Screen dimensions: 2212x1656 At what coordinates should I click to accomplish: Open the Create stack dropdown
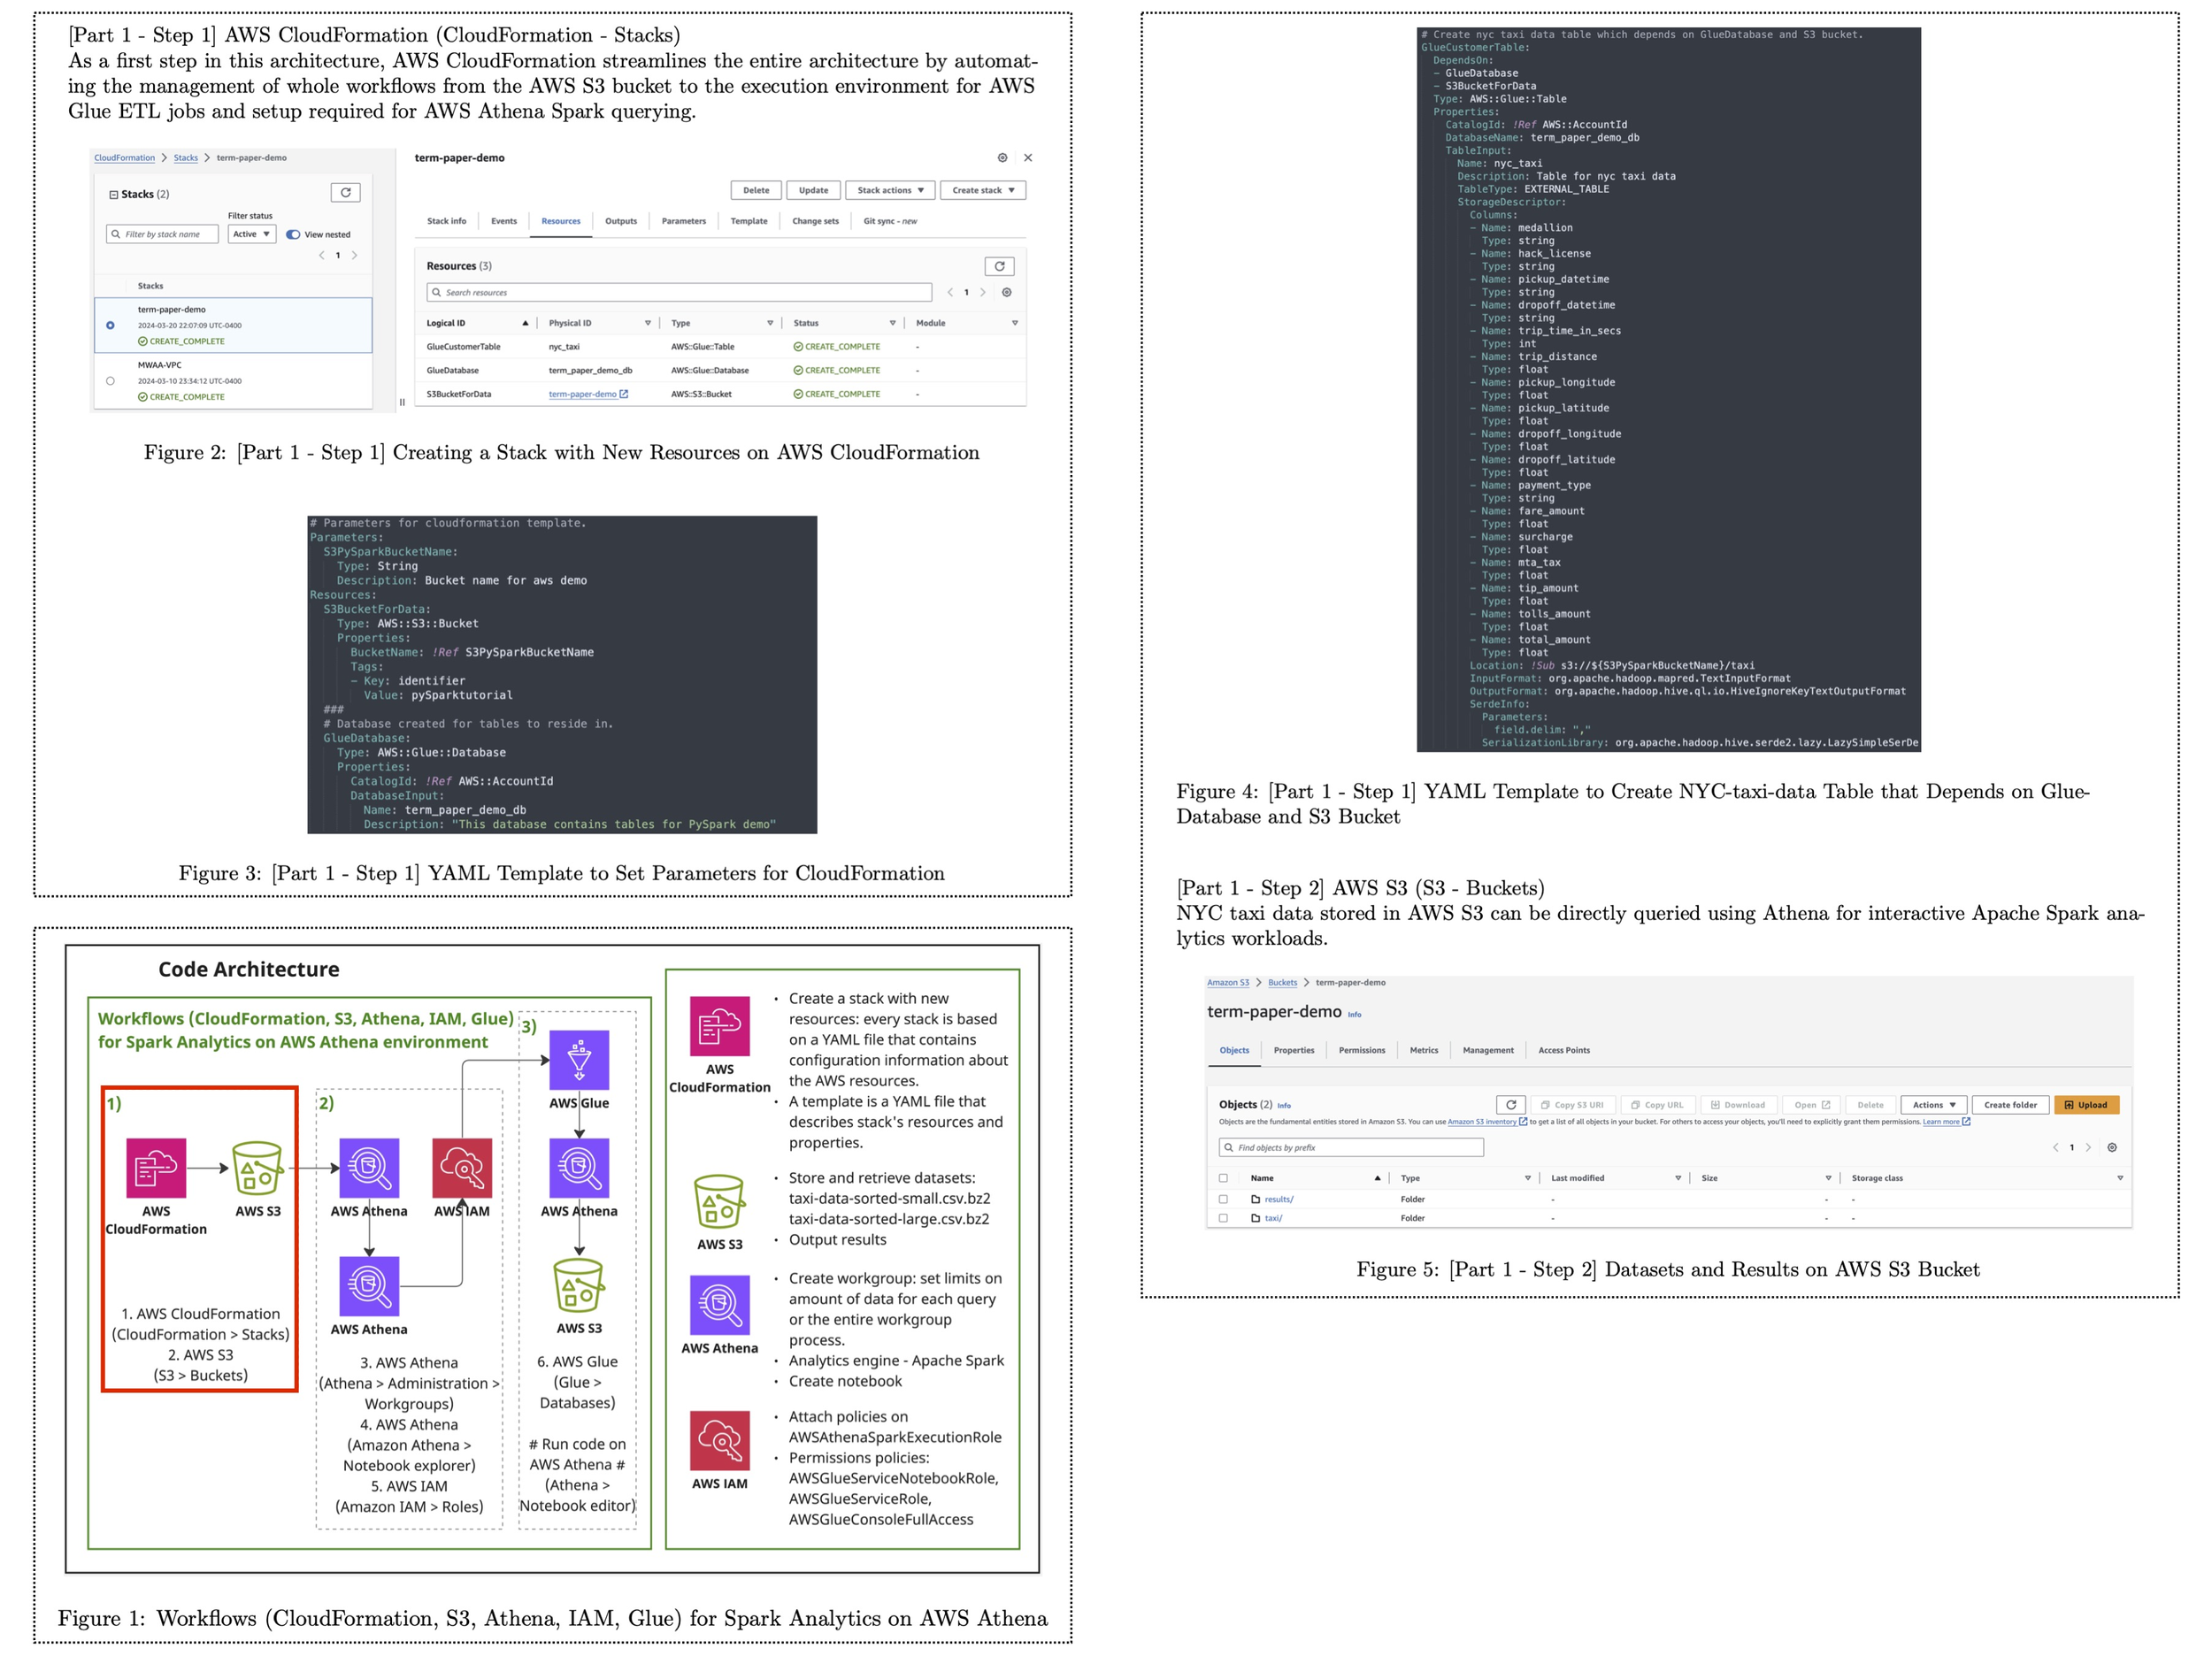(x=983, y=190)
